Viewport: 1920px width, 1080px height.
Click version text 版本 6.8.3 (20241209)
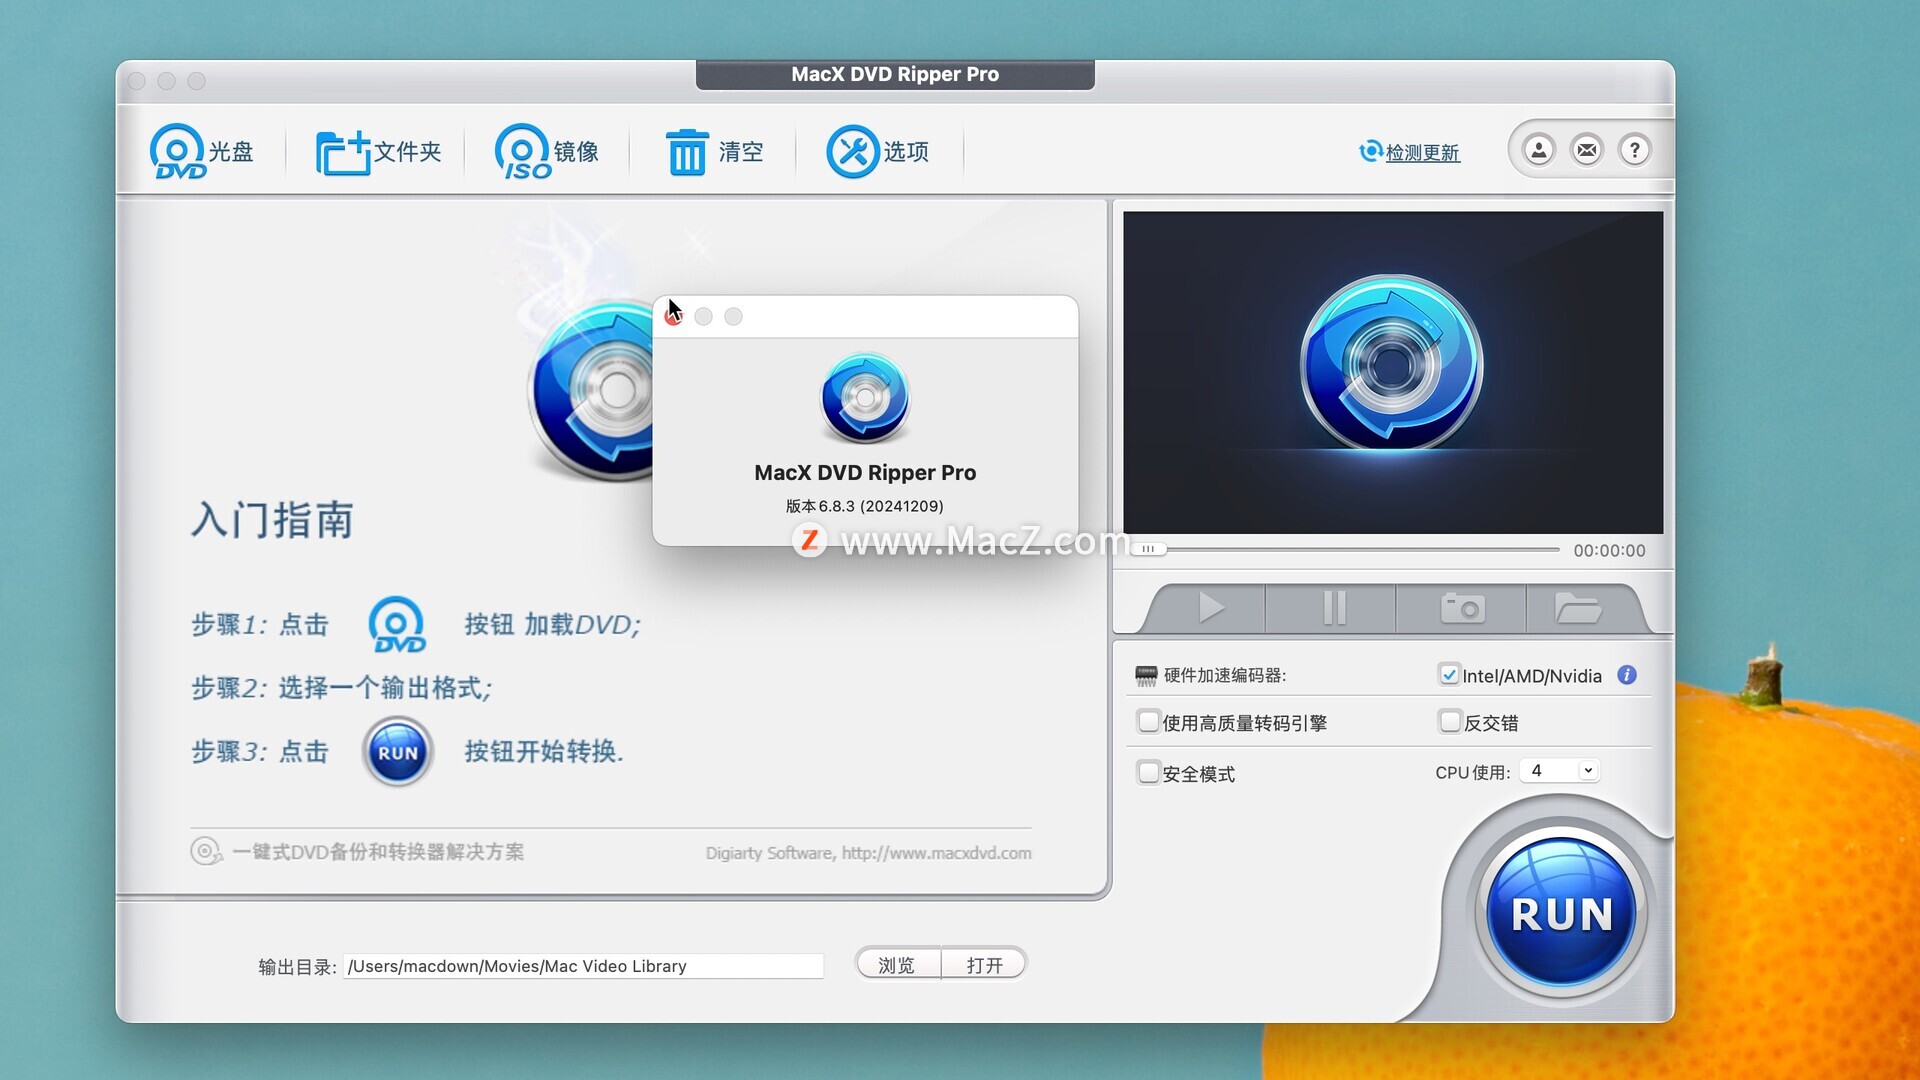[x=865, y=506]
